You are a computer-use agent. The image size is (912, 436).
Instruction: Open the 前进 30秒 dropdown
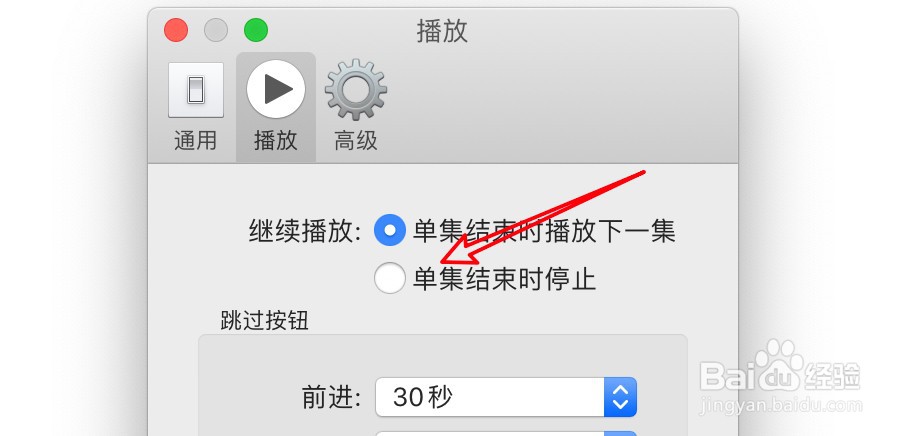coord(506,397)
